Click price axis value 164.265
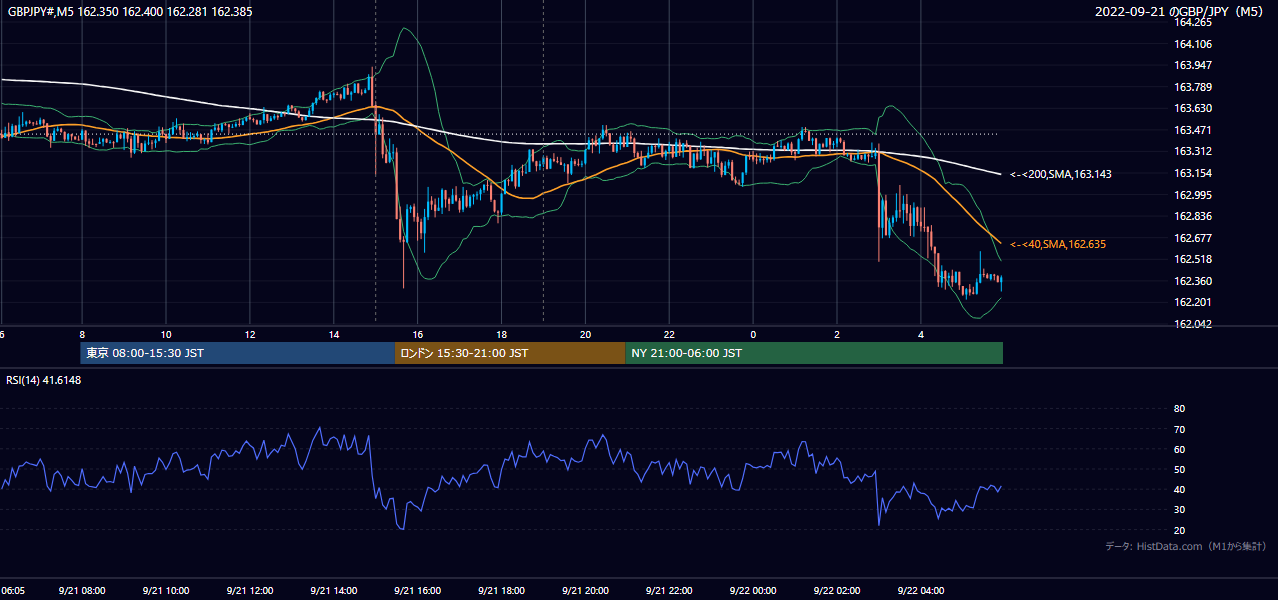The width and height of the screenshot is (1278, 600). pos(1193,22)
